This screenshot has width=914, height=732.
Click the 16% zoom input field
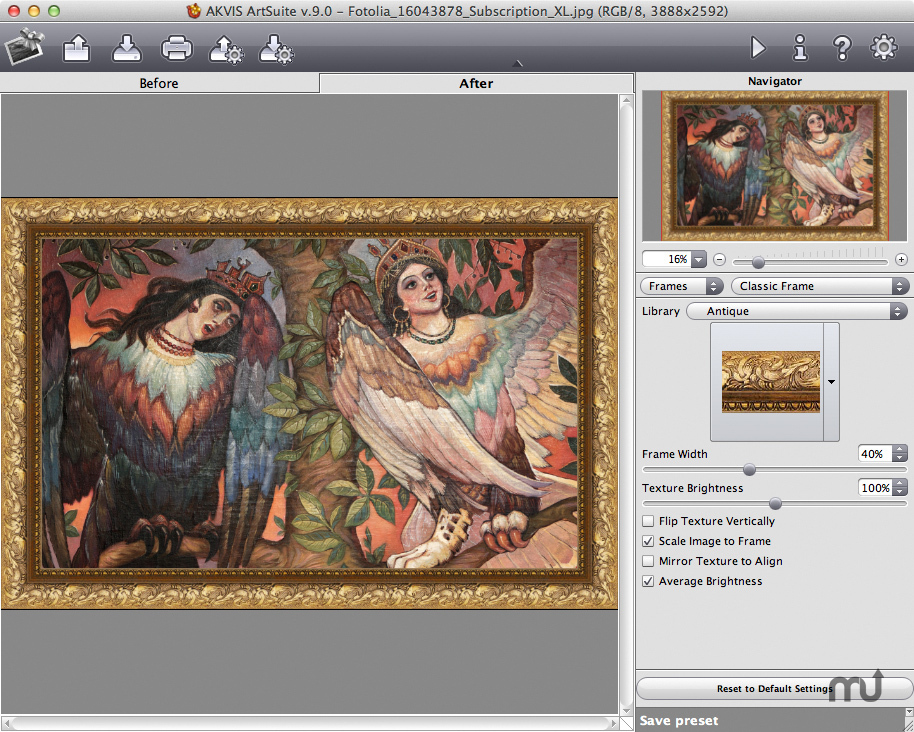click(x=667, y=259)
